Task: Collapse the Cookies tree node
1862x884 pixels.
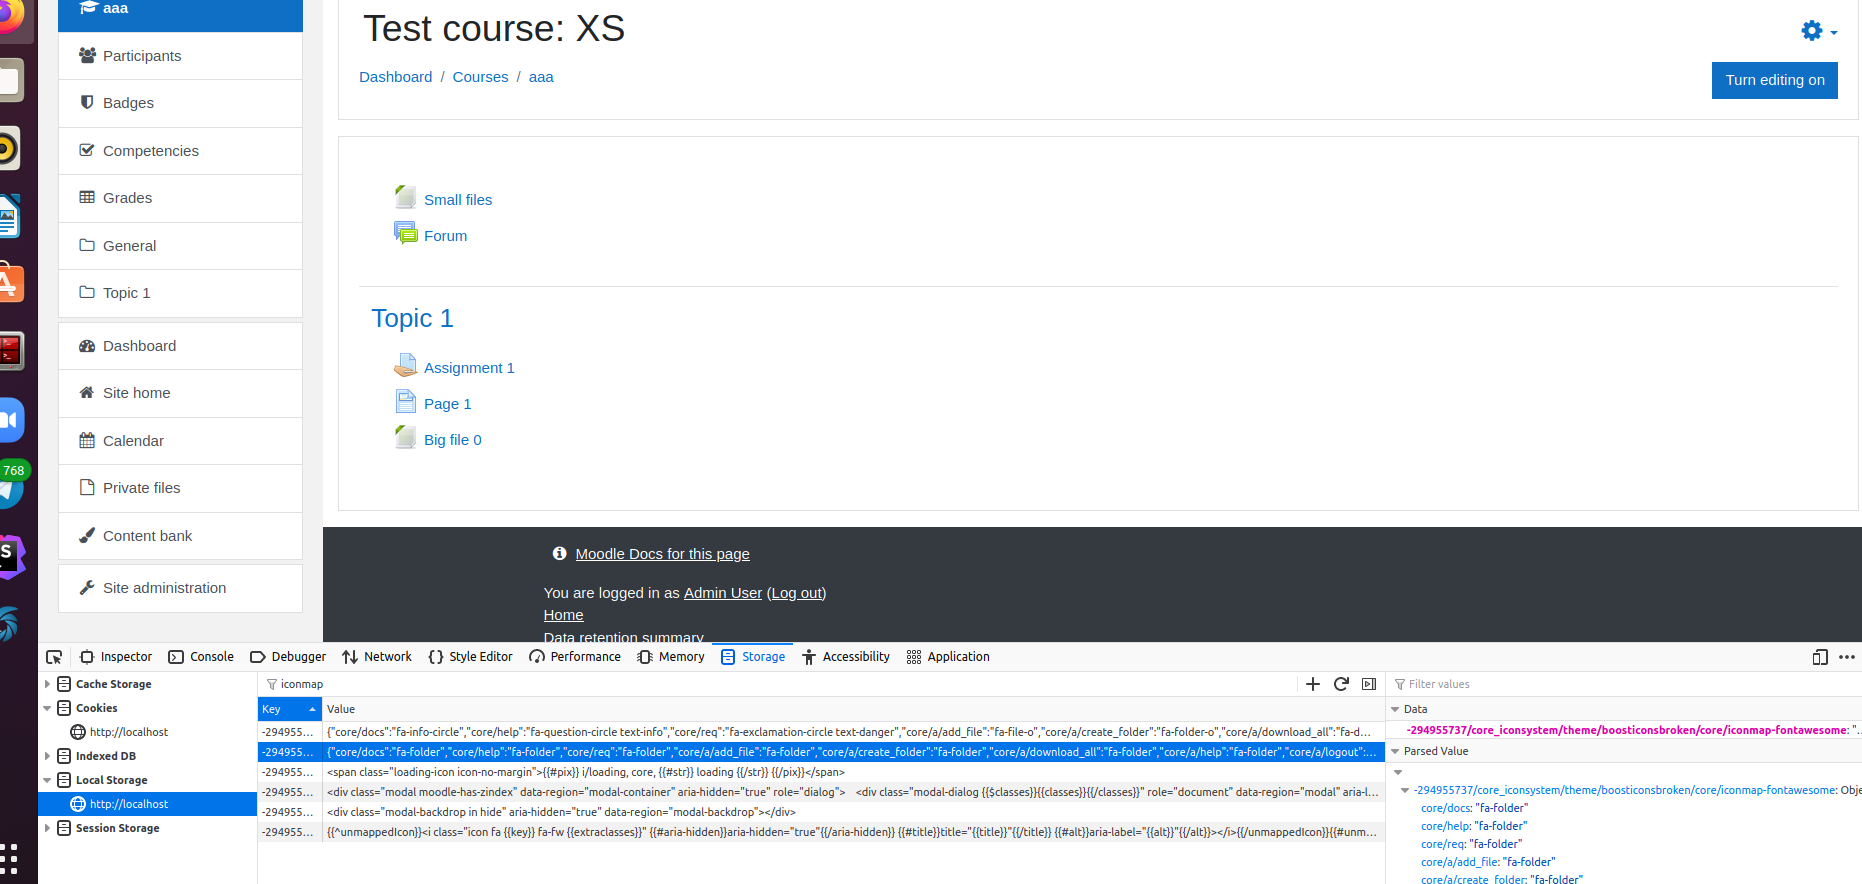Action: [47, 708]
